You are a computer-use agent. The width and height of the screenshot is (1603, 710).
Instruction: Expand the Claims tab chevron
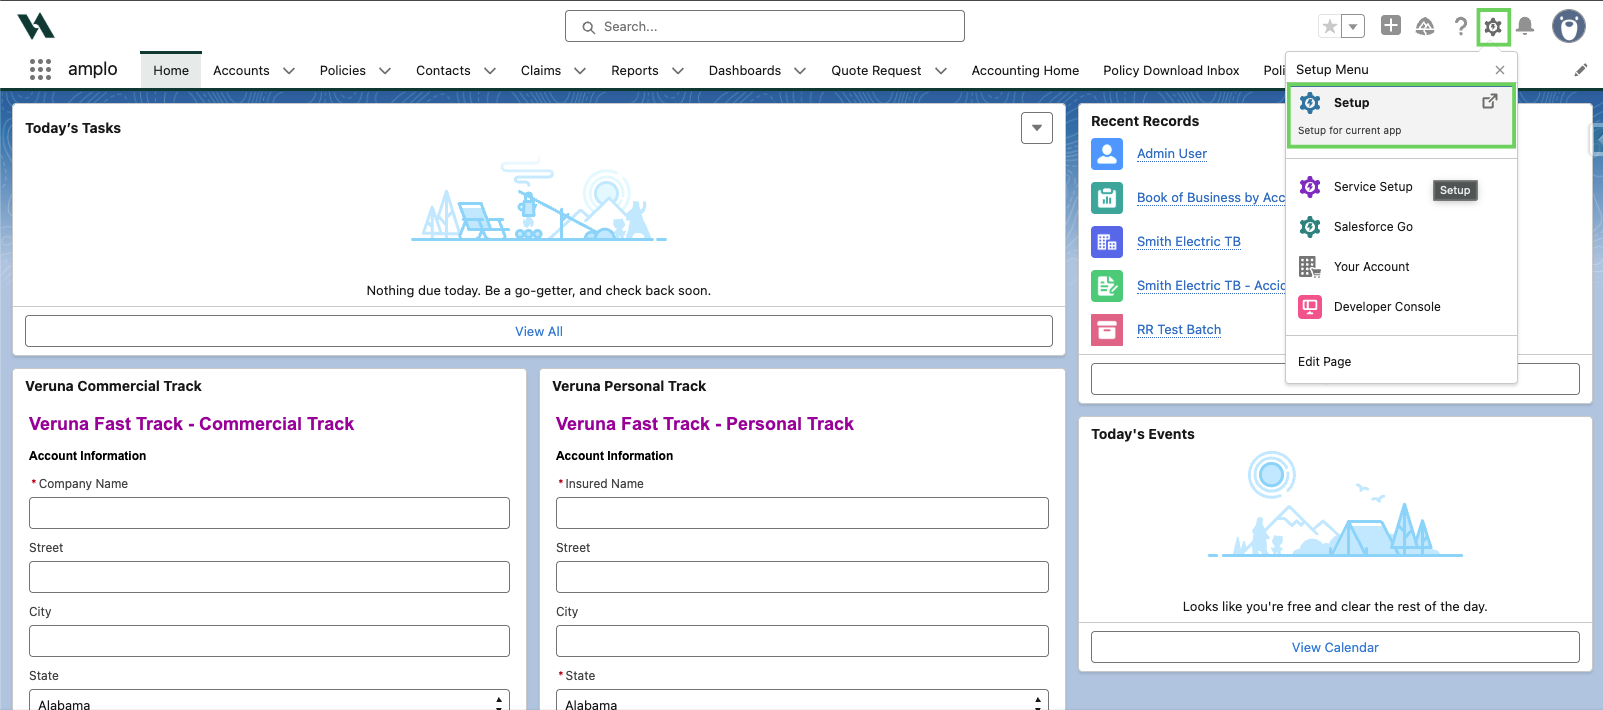coord(580,71)
